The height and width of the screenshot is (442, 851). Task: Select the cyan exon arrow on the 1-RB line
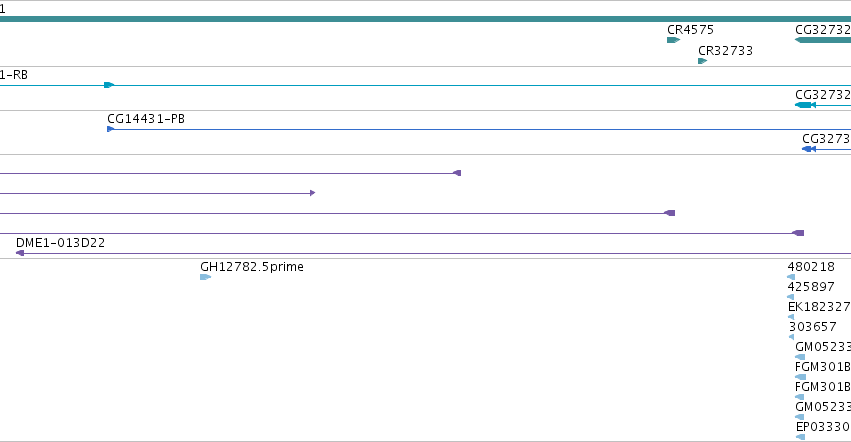109,85
